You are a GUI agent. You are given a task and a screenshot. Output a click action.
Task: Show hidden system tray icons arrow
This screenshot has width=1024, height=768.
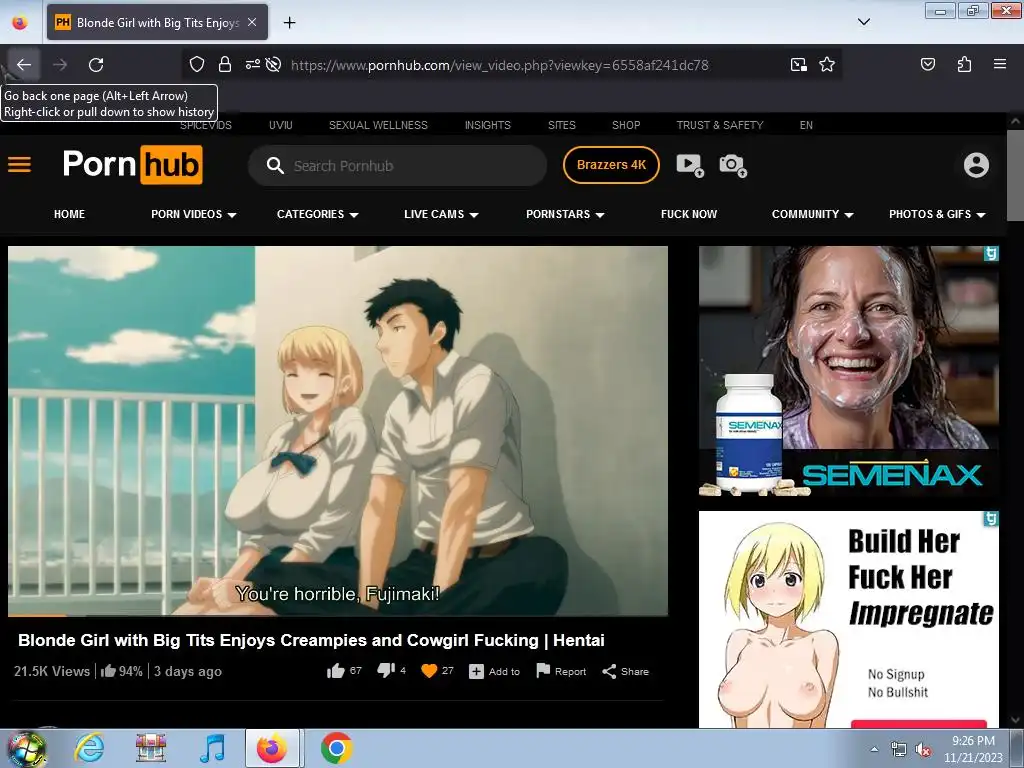point(874,750)
